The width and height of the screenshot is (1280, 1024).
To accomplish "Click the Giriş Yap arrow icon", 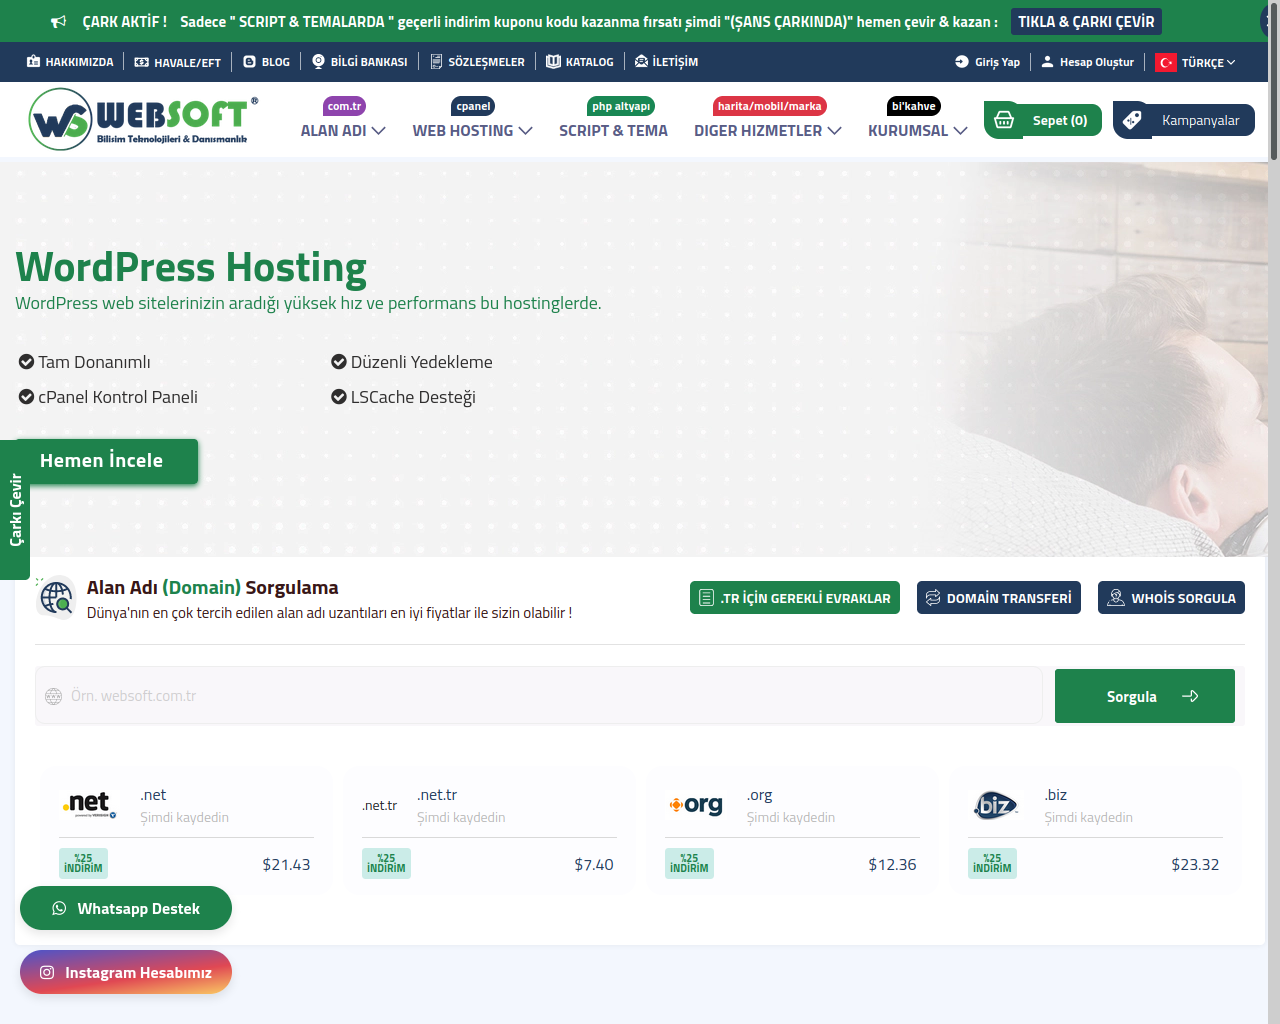I will [962, 62].
